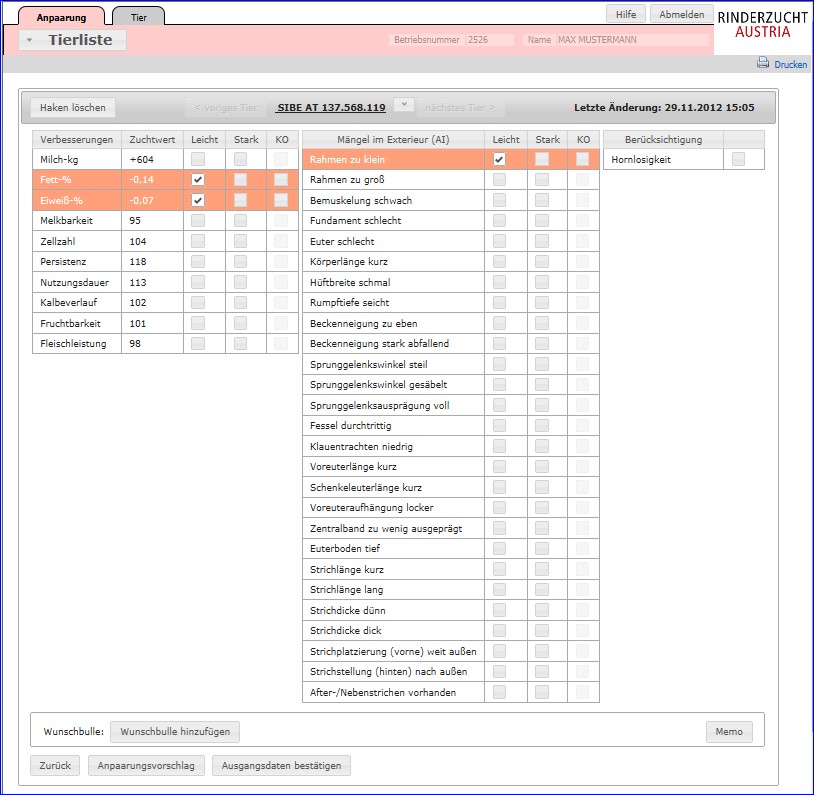Image resolution: width=814 pixels, height=795 pixels.
Task: Check Stark for Bemuskelung schwach
Action: [x=542, y=200]
